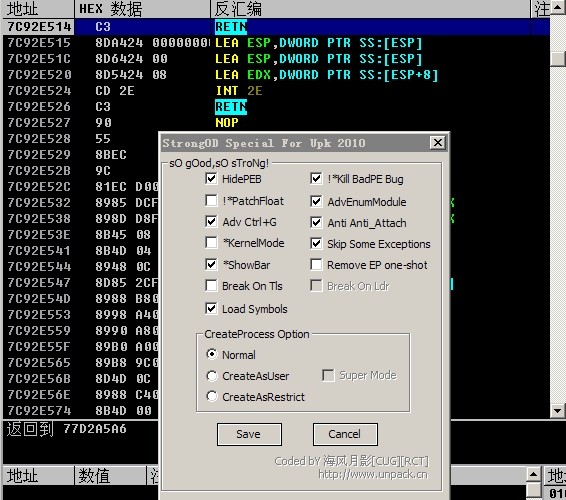Click disassembly scrollbar up arrow
Screen dimensions: 566x500
[558, 8]
